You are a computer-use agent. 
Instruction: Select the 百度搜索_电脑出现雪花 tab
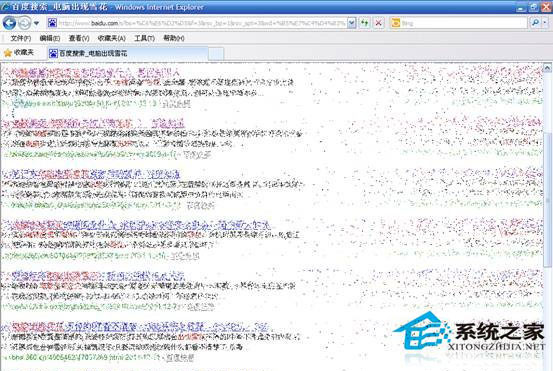(127, 53)
